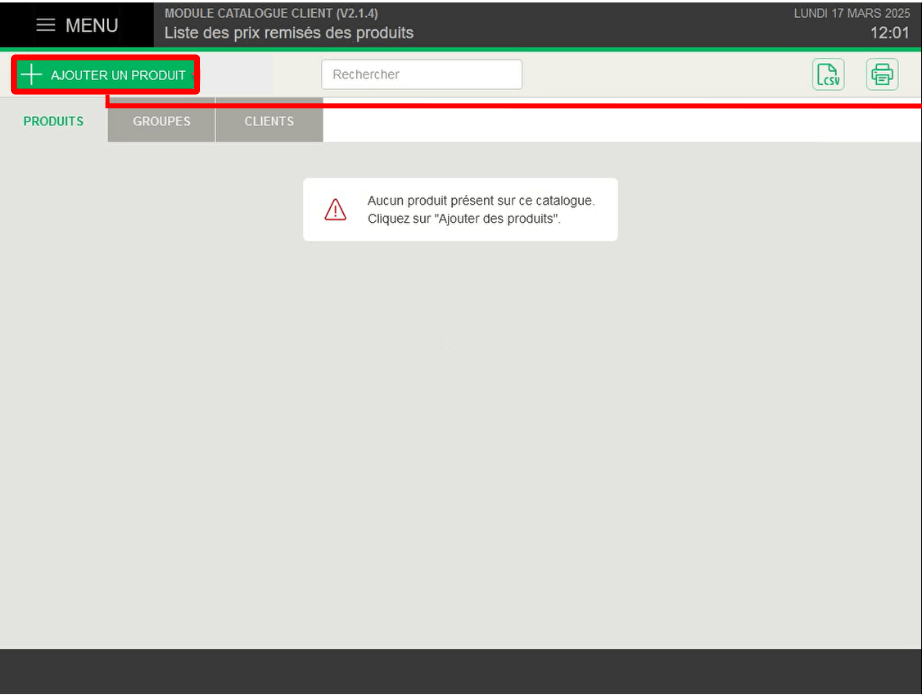Open the hamburger MENU icon
922x696 pixels.
point(46,25)
